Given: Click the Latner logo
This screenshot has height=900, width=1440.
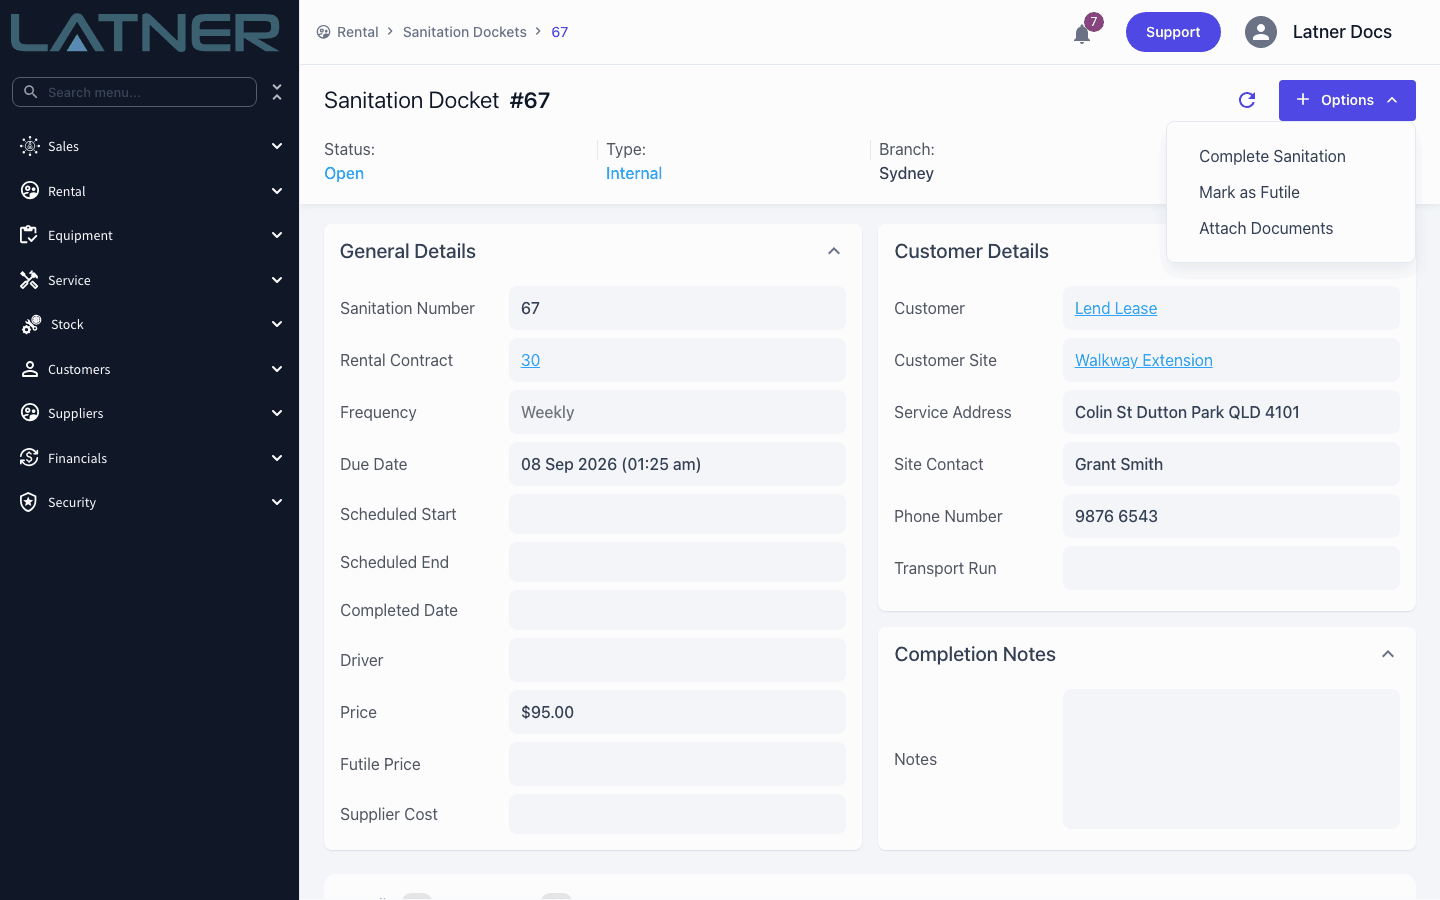Looking at the screenshot, I should point(145,32).
